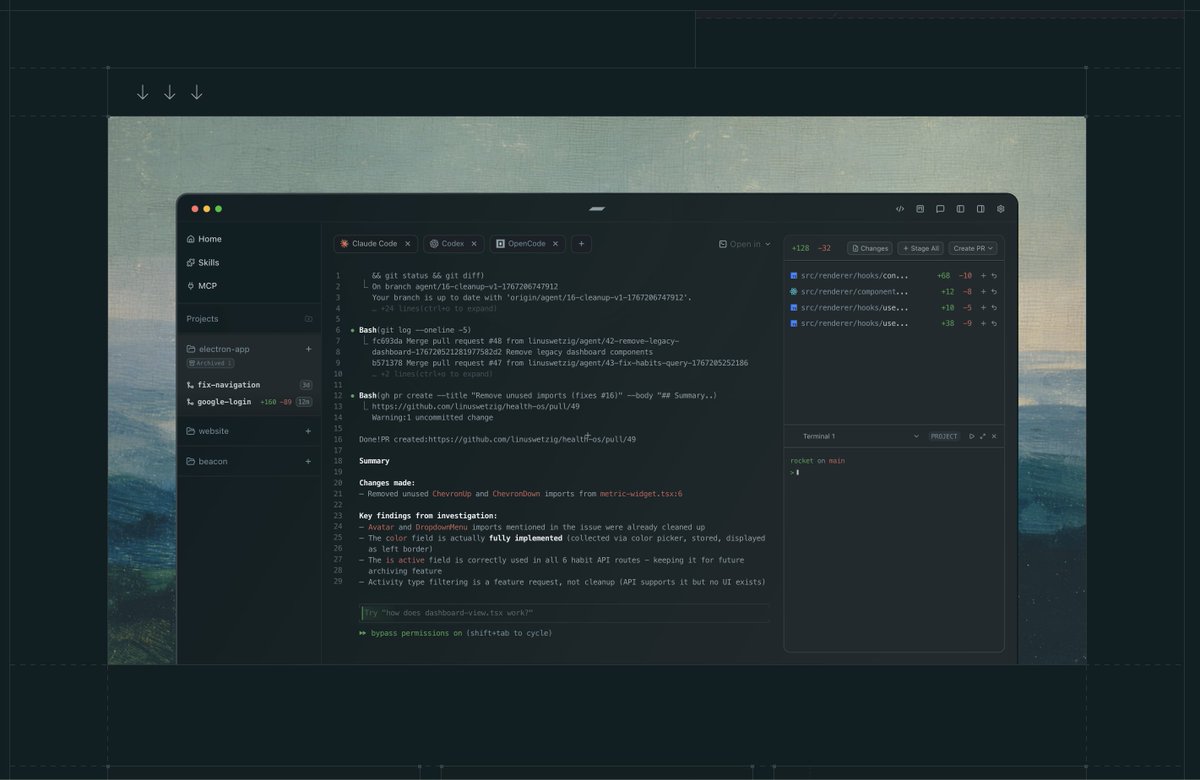The width and height of the screenshot is (1200, 780).
Task: Click 'bypass permissions on' mode text
Action: coord(416,633)
